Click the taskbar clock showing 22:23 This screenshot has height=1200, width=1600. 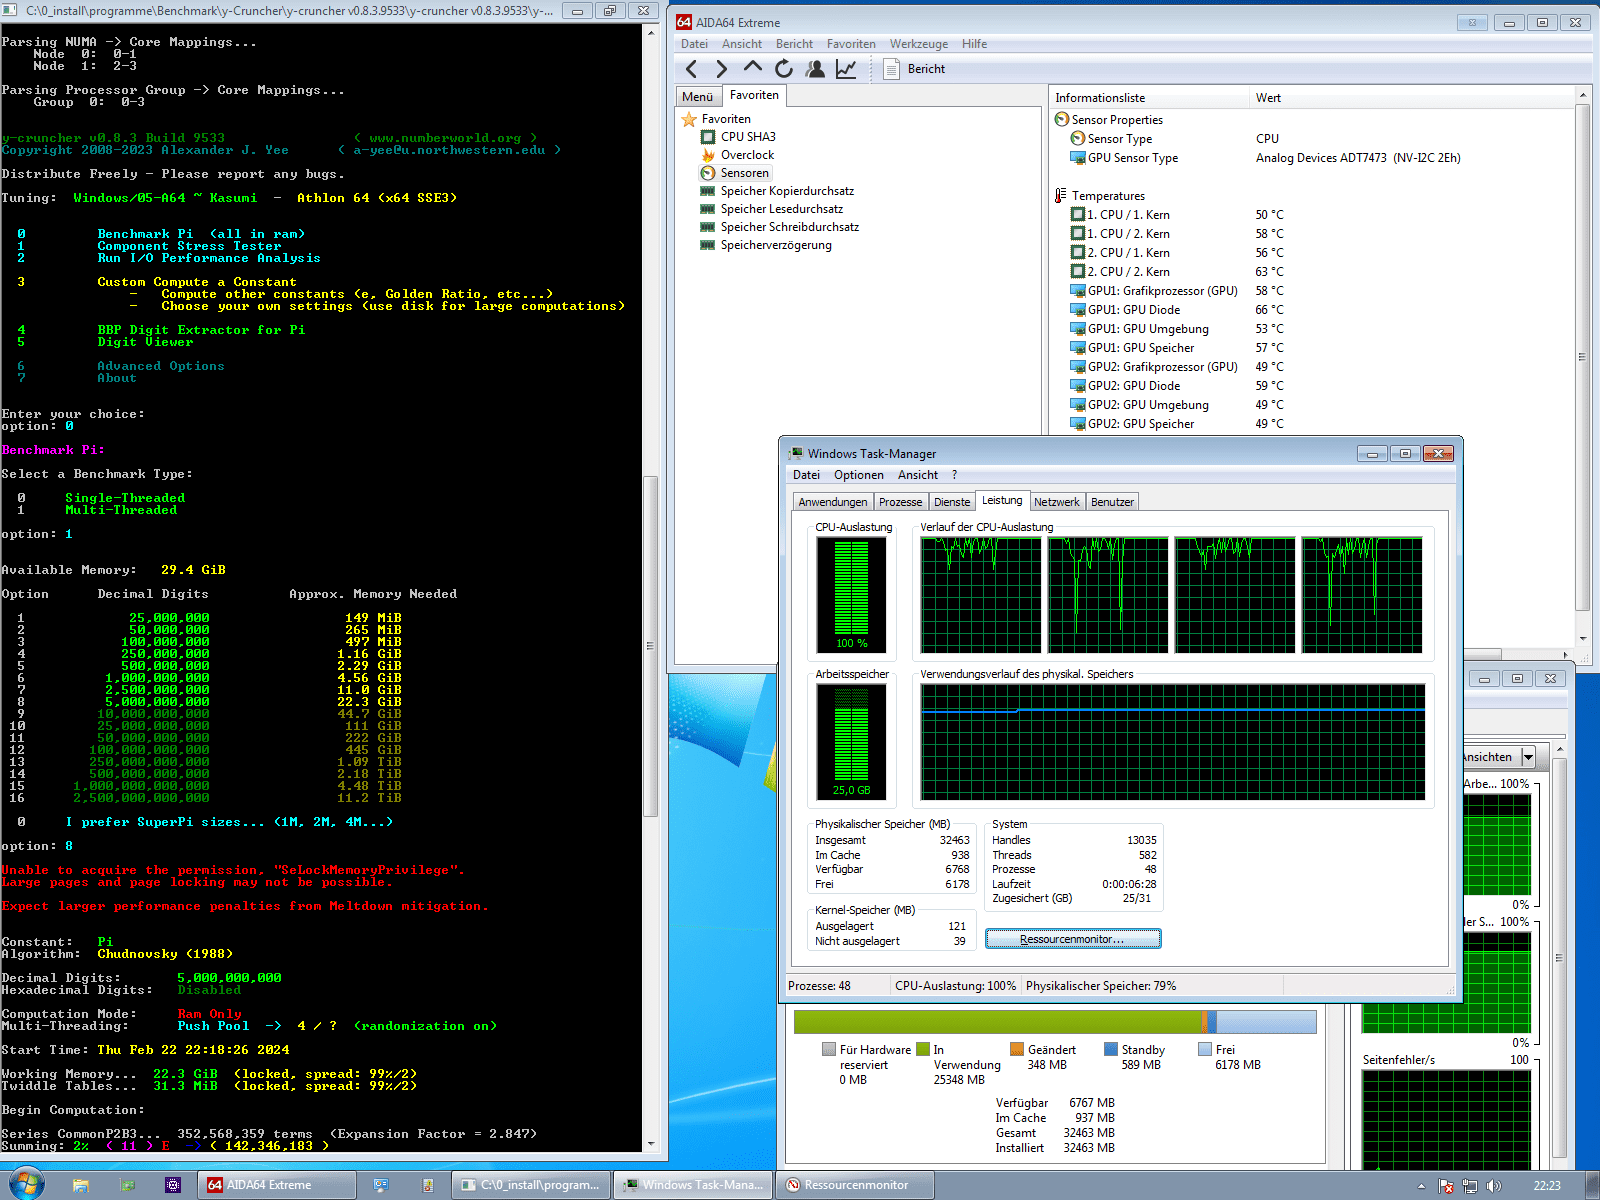tap(1547, 1186)
